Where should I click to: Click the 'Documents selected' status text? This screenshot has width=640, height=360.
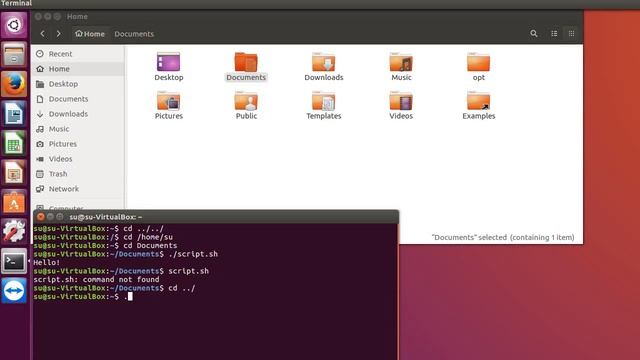pos(503,238)
